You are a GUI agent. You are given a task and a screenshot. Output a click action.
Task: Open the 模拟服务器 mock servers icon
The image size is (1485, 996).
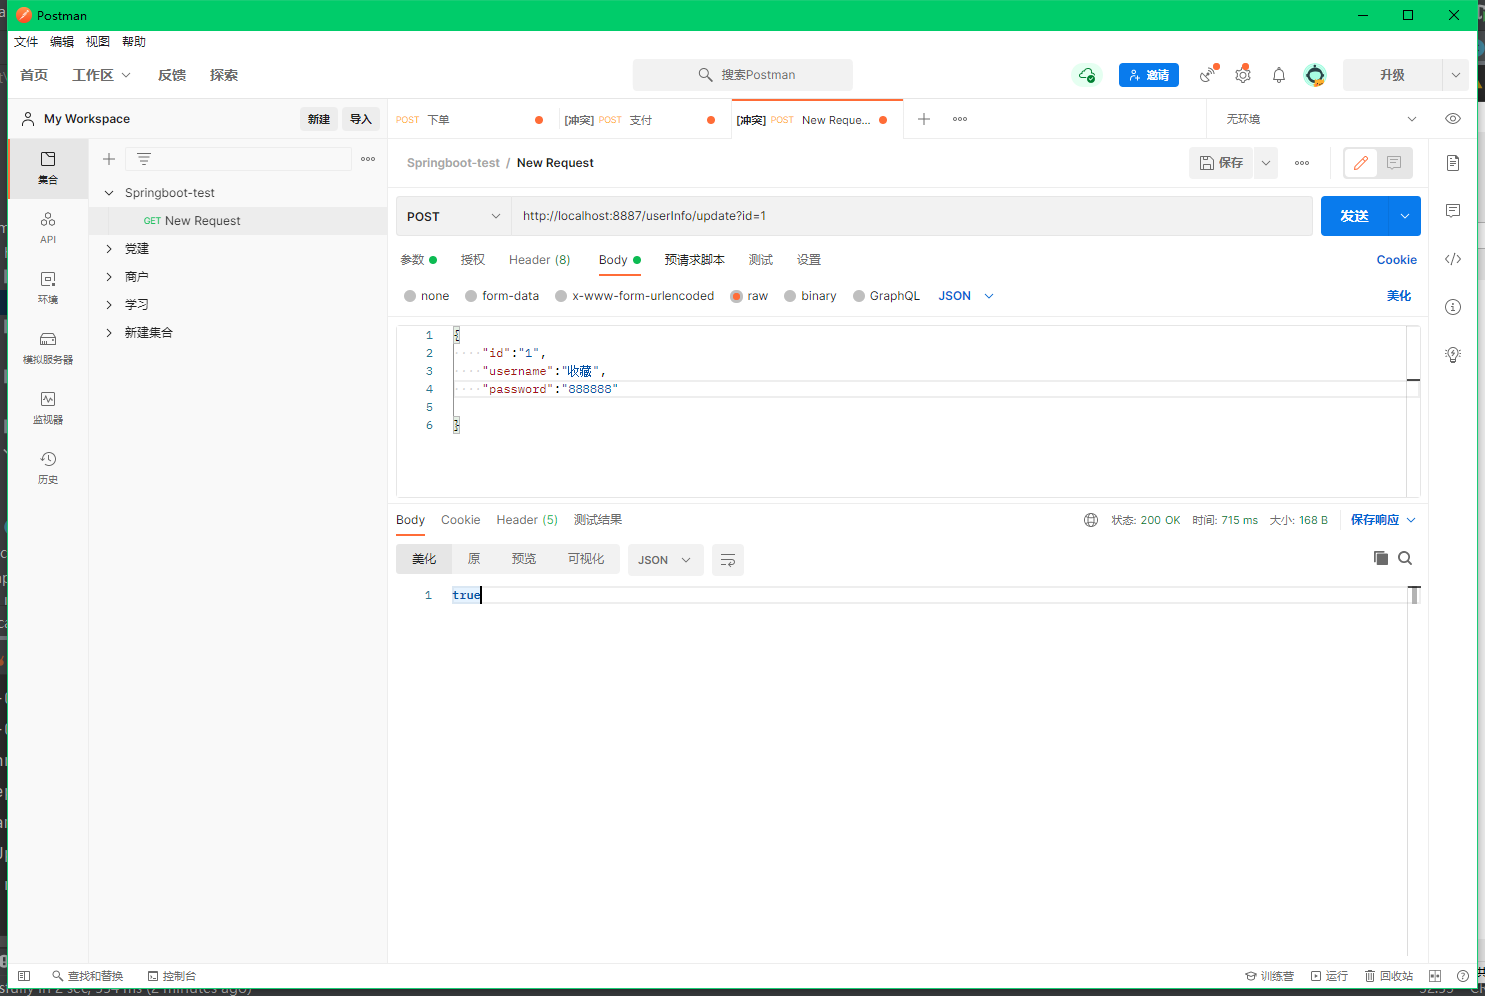tap(48, 347)
